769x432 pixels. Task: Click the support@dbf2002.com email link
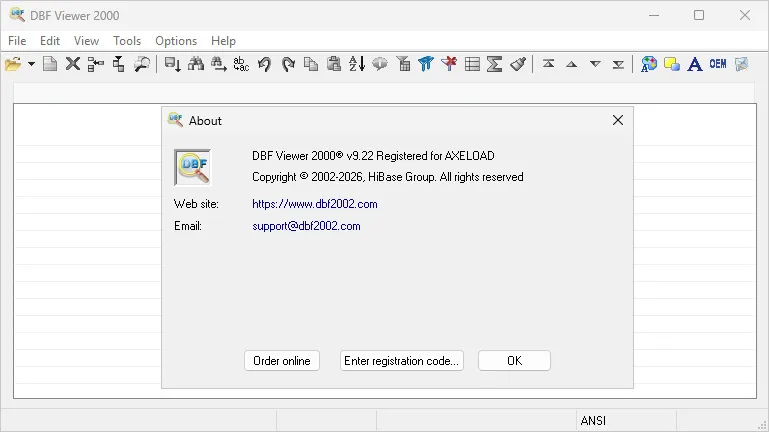tap(306, 226)
